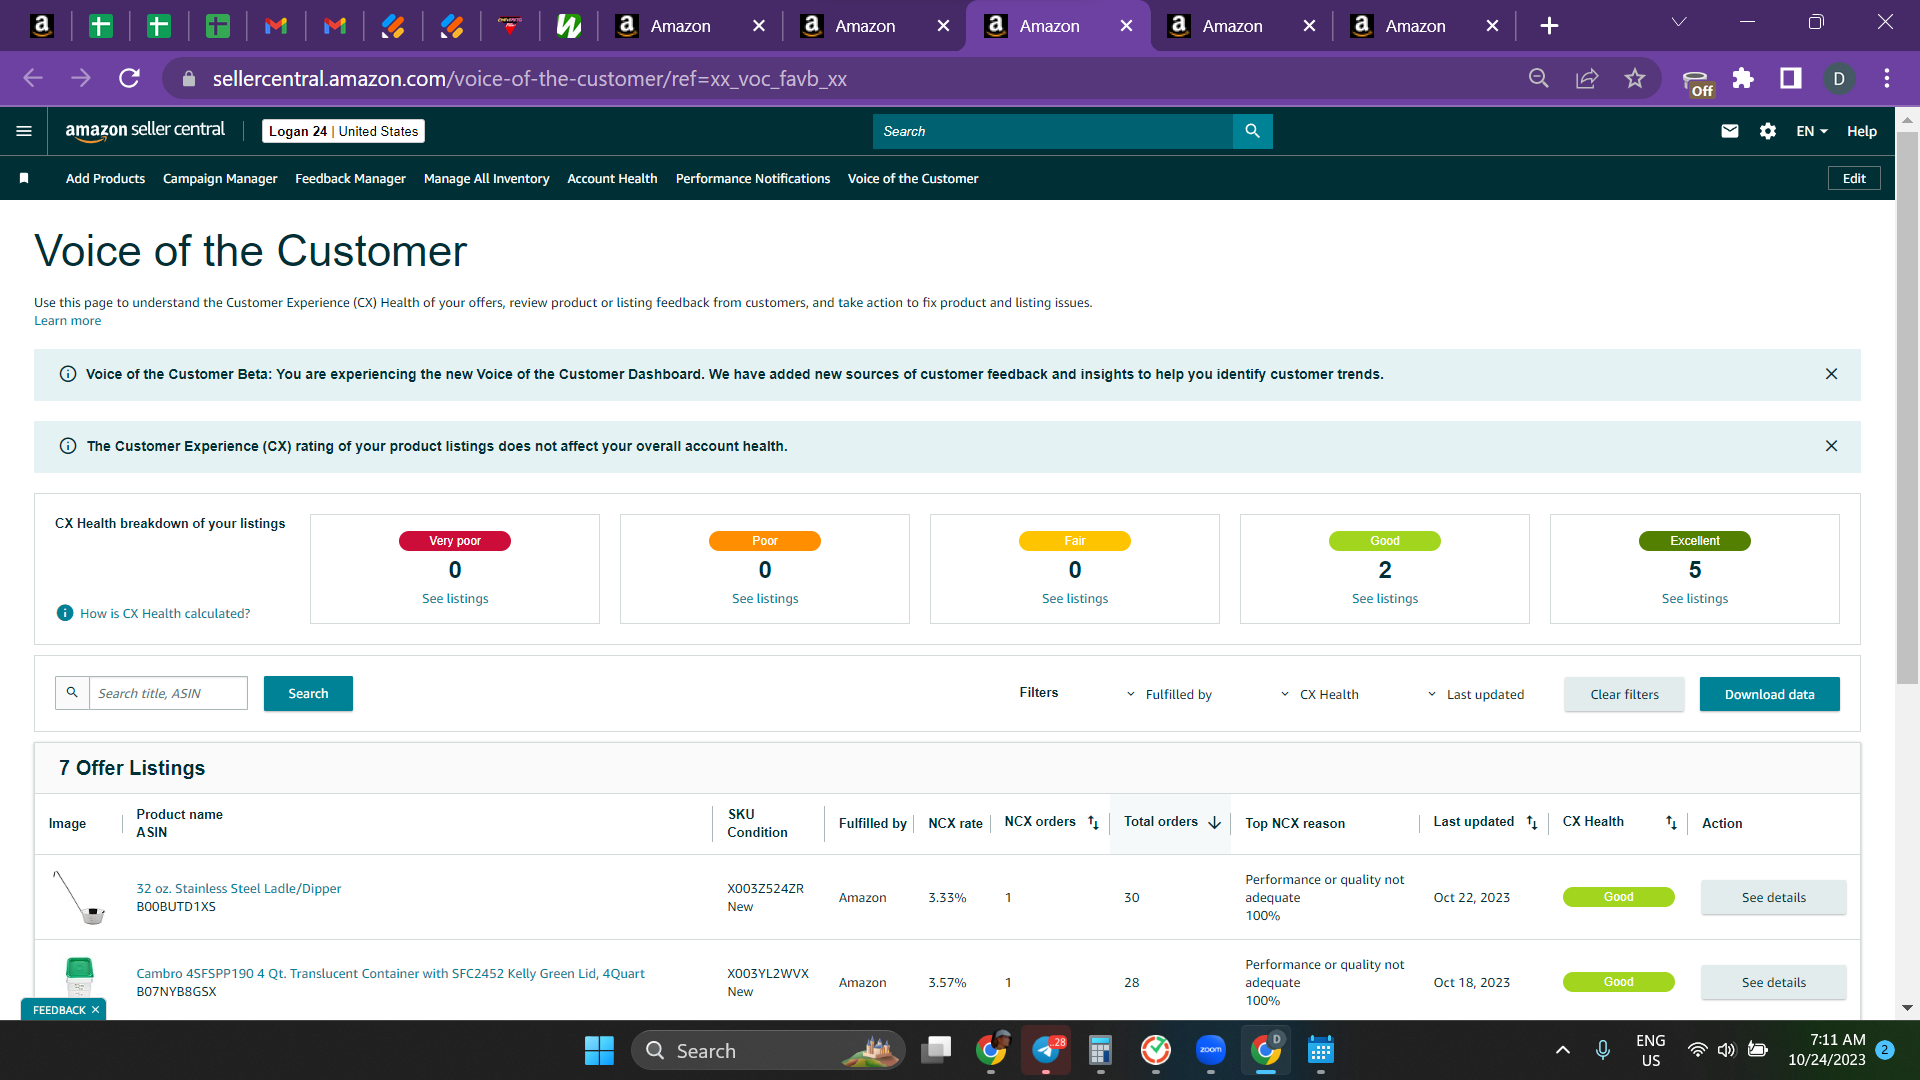Open the browser extensions puzzle icon
1920x1080 pixels.
[x=1743, y=78]
